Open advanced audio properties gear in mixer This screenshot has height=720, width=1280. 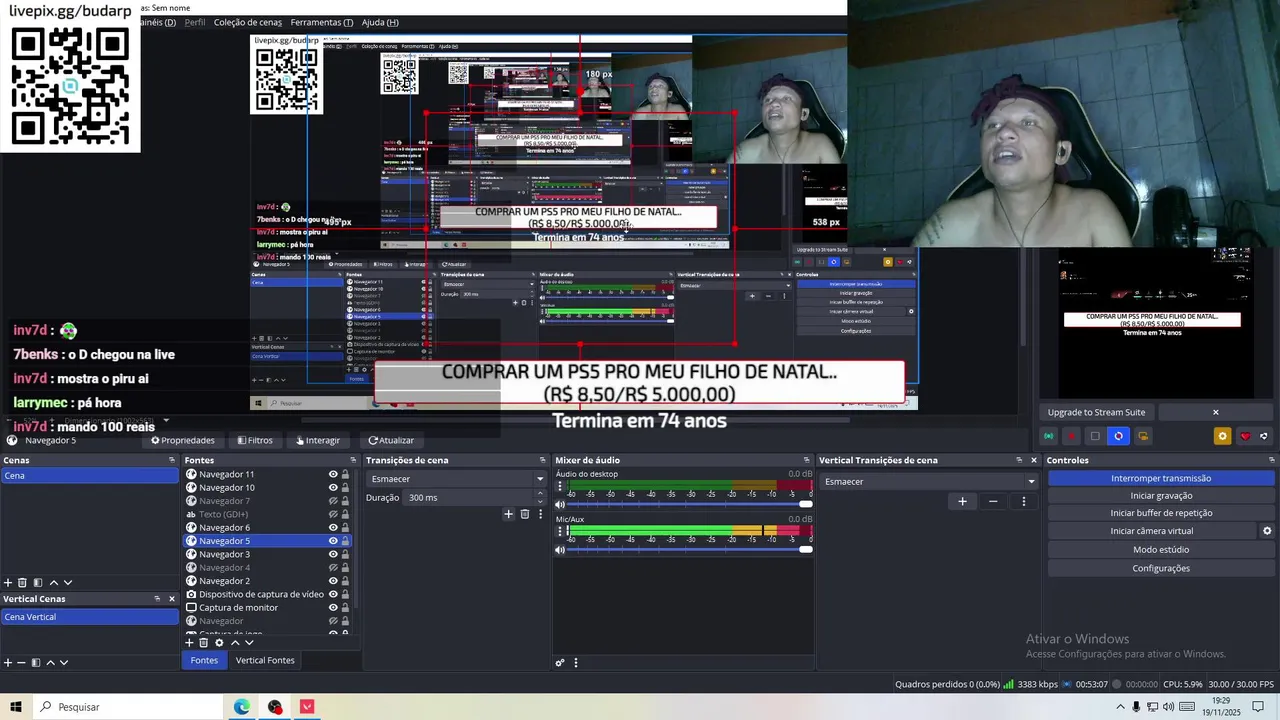(x=560, y=662)
